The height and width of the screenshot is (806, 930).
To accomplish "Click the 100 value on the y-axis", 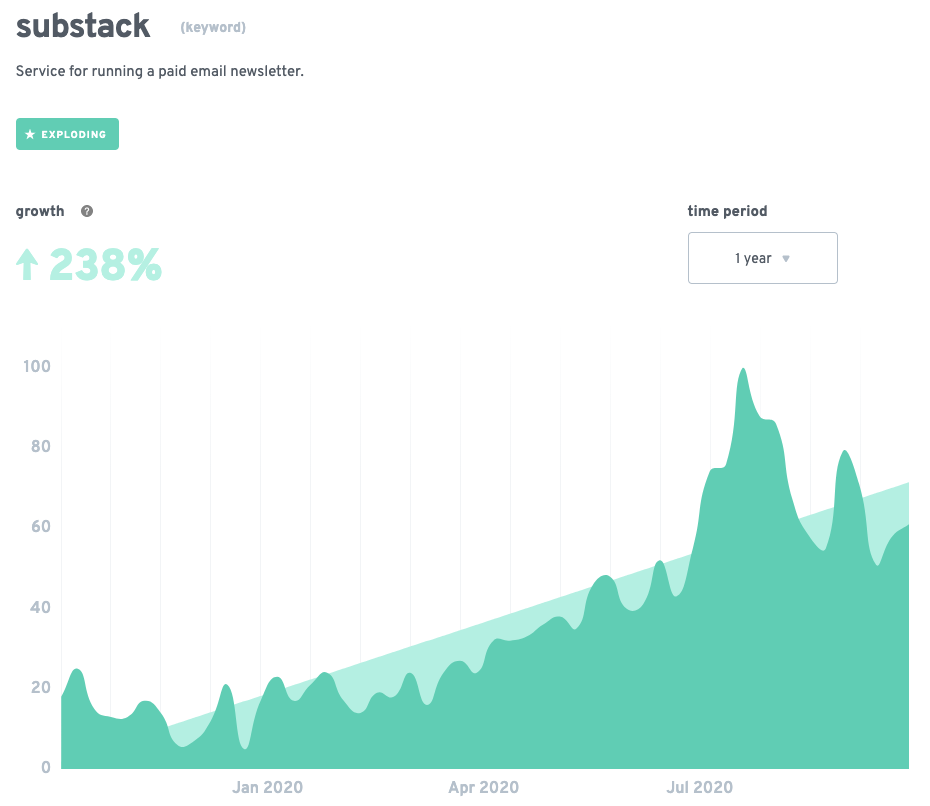I will pos(36,366).
